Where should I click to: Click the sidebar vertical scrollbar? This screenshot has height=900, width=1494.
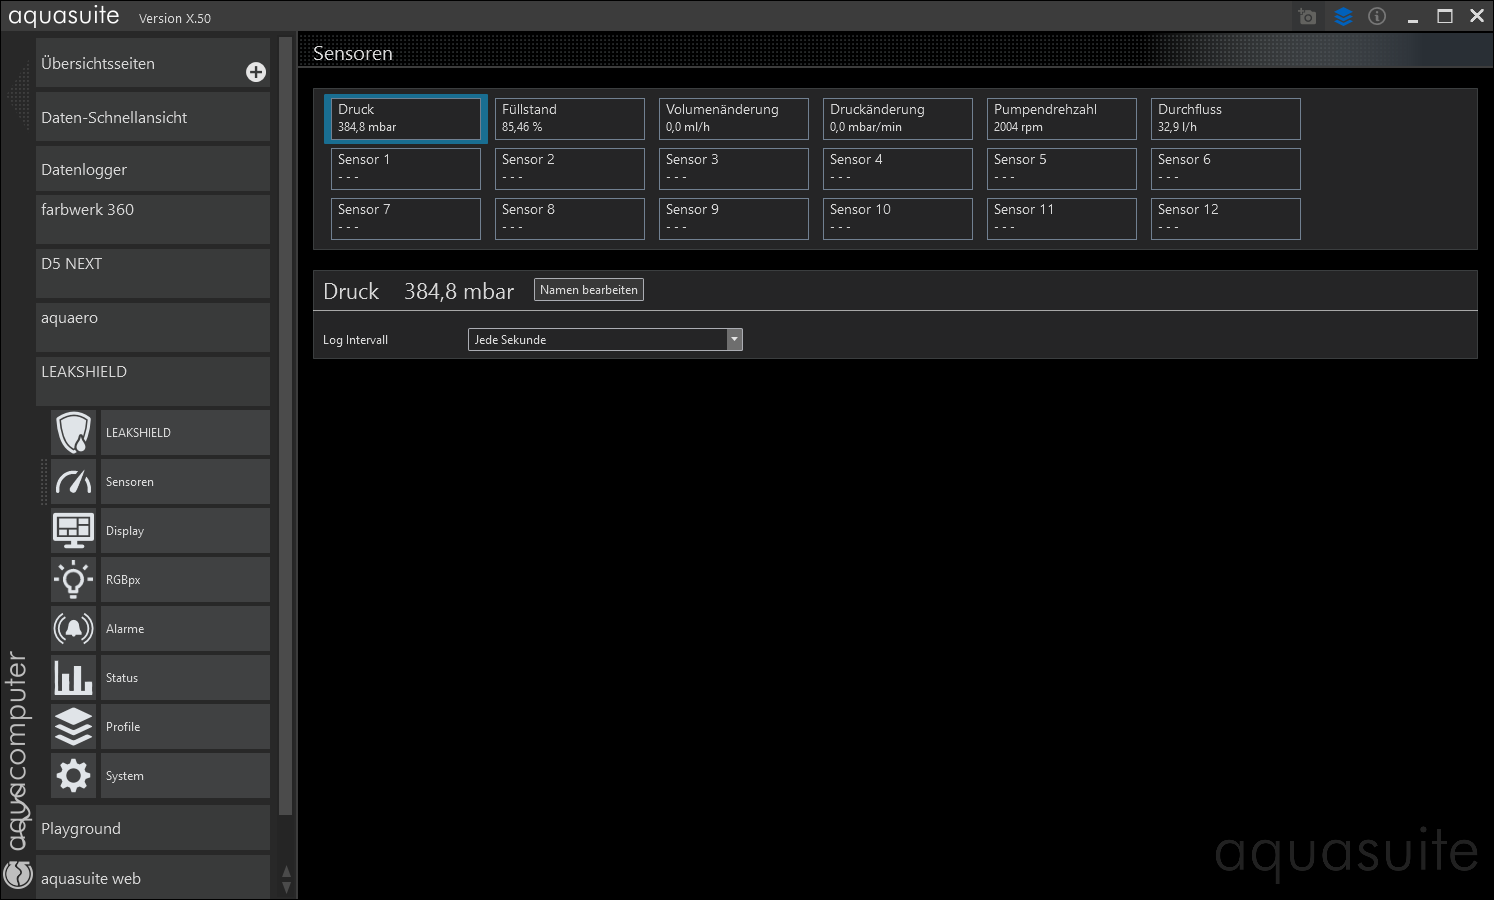pyautogui.click(x=286, y=427)
